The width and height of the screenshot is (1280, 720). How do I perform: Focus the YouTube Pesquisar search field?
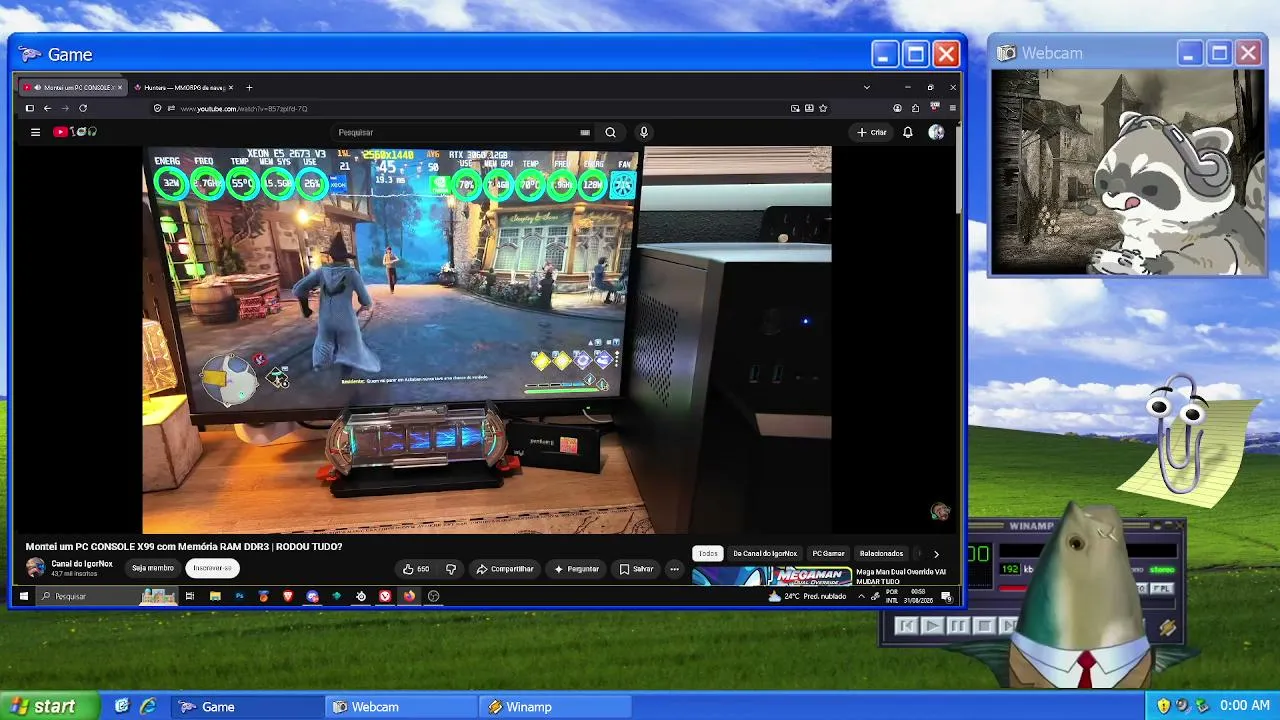pos(465,132)
